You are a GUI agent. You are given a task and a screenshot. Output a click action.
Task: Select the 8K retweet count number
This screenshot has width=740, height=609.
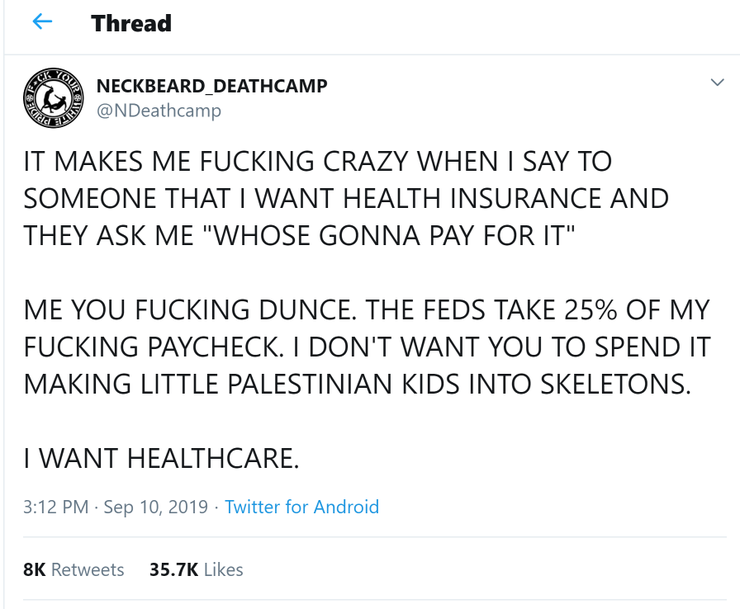pos(34,570)
